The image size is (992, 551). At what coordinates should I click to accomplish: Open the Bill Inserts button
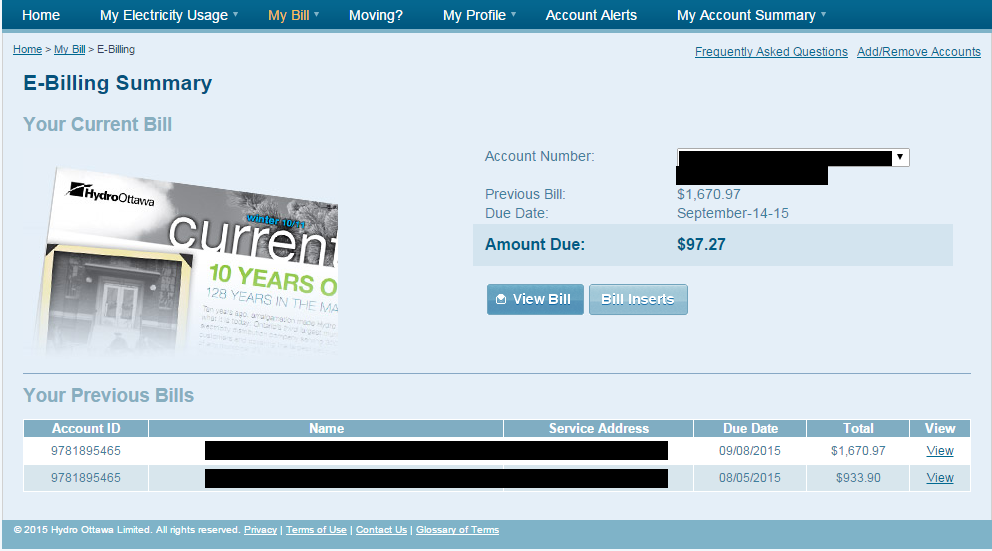pyautogui.click(x=638, y=299)
